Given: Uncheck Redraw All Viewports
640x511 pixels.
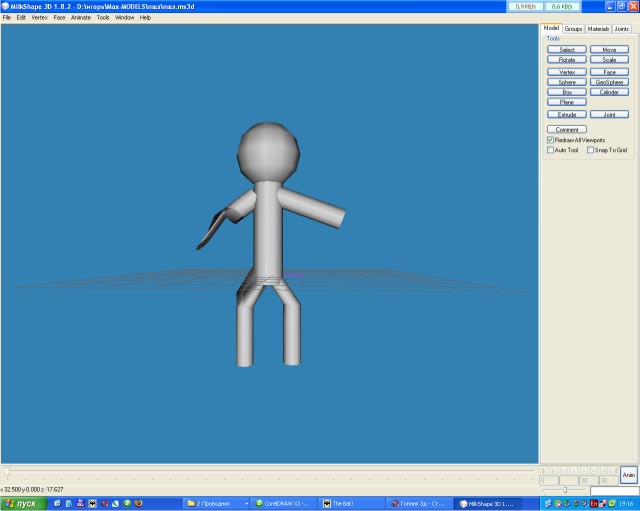Looking at the screenshot, I should pos(550,140).
